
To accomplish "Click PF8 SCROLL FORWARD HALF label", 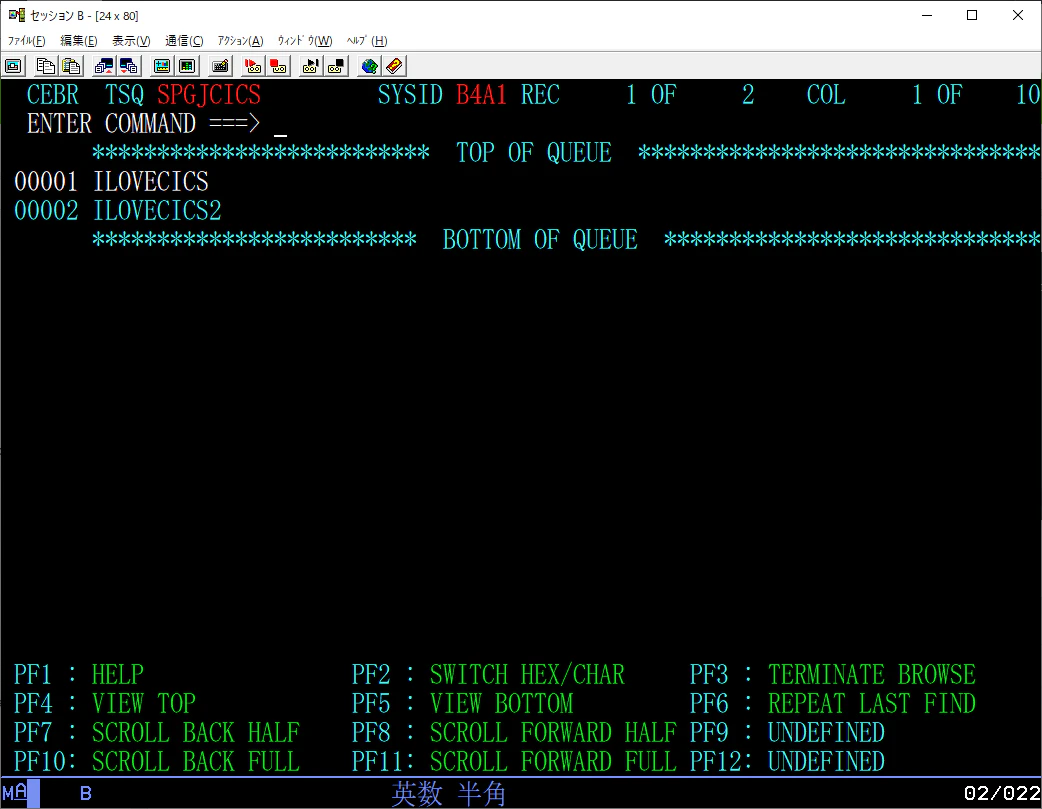I will click(514, 733).
